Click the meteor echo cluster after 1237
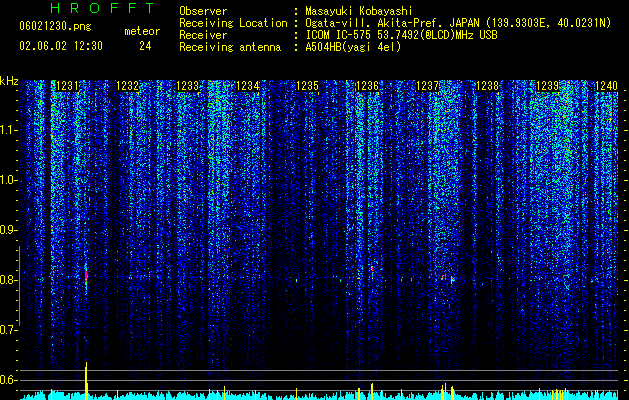 (x=448, y=278)
